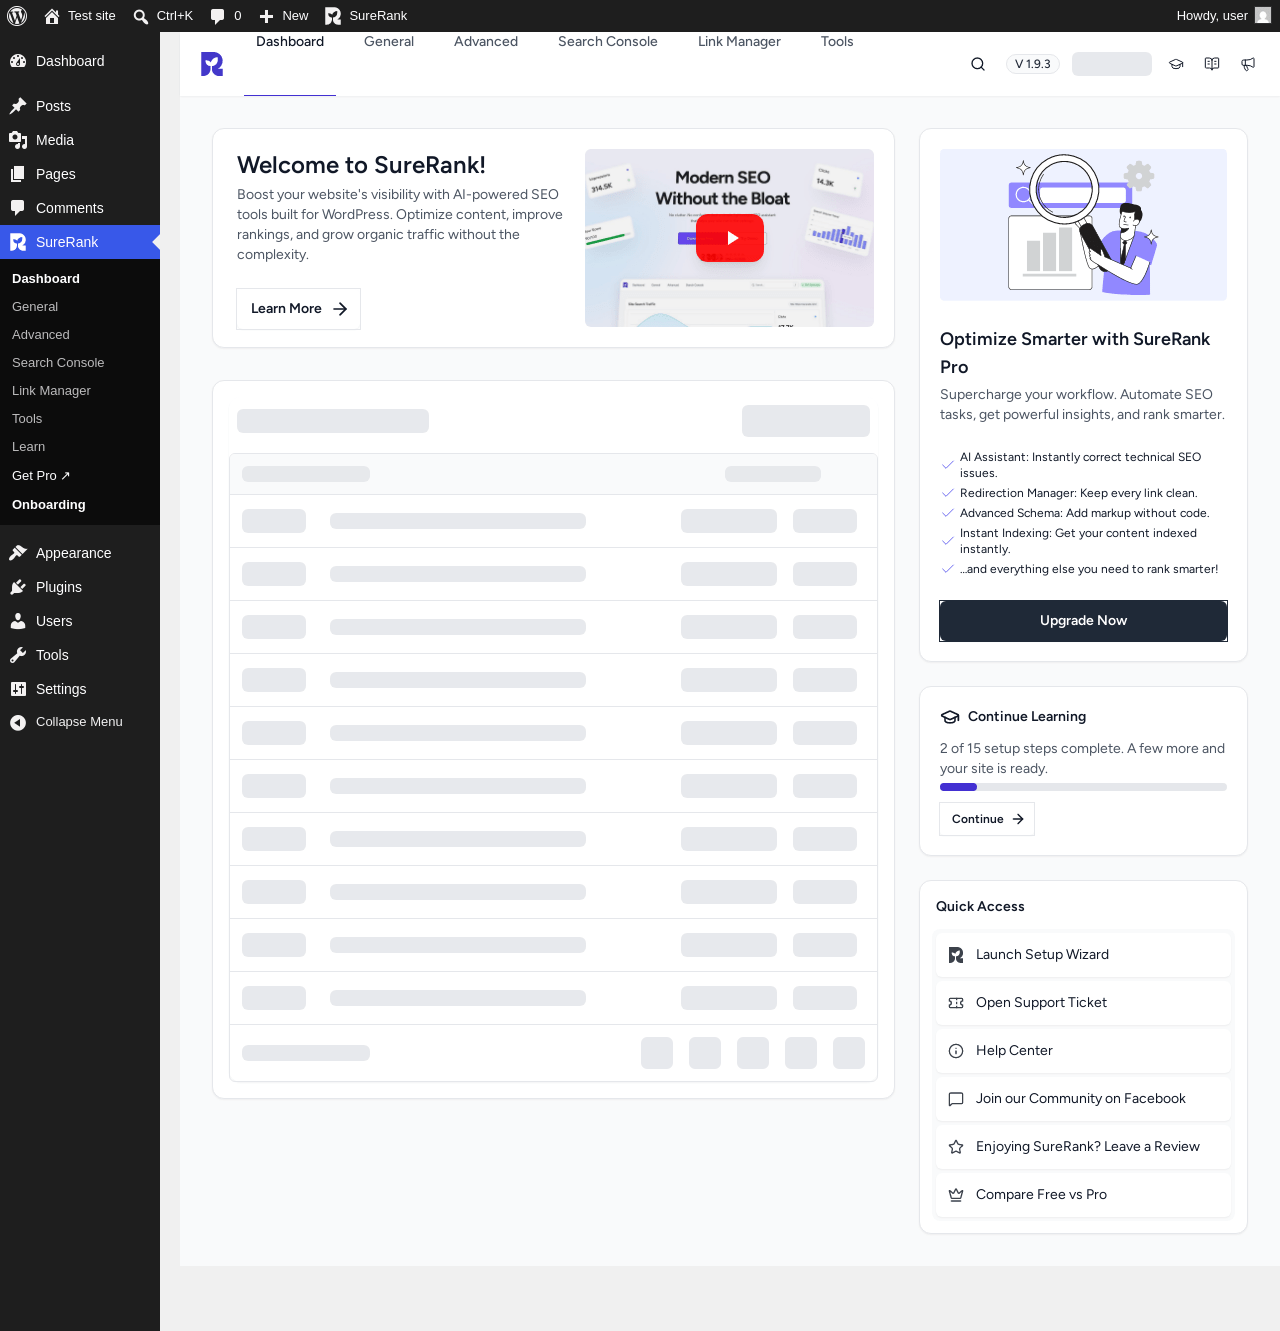Click the setup steps progress bar
The height and width of the screenshot is (1331, 1280).
[x=1083, y=787]
